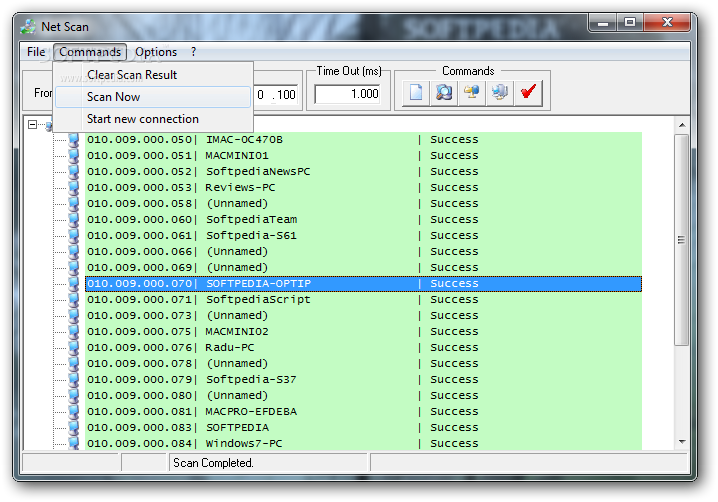The height and width of the screenshot is (502, 718).
Task: Select row 010.009.000.053 Reviews-PC
Action: 363,187
